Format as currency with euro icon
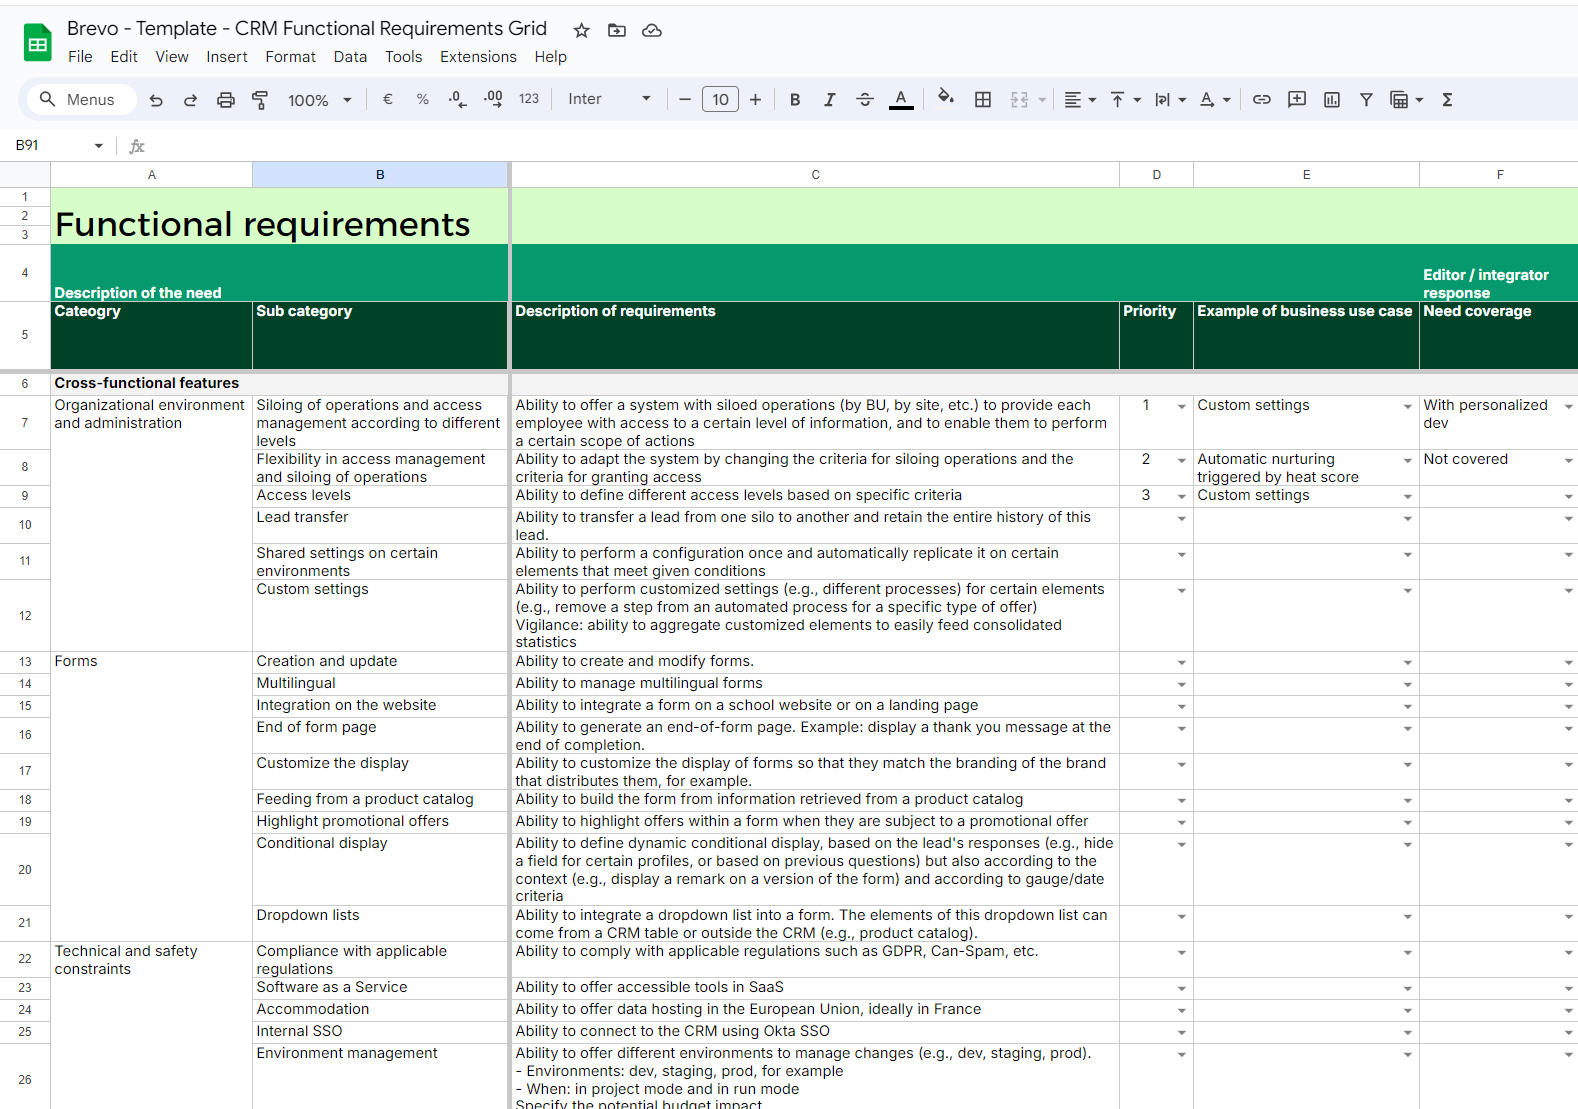Image resolution: width=1578 pixels, height=1109 pixels. 388,99
